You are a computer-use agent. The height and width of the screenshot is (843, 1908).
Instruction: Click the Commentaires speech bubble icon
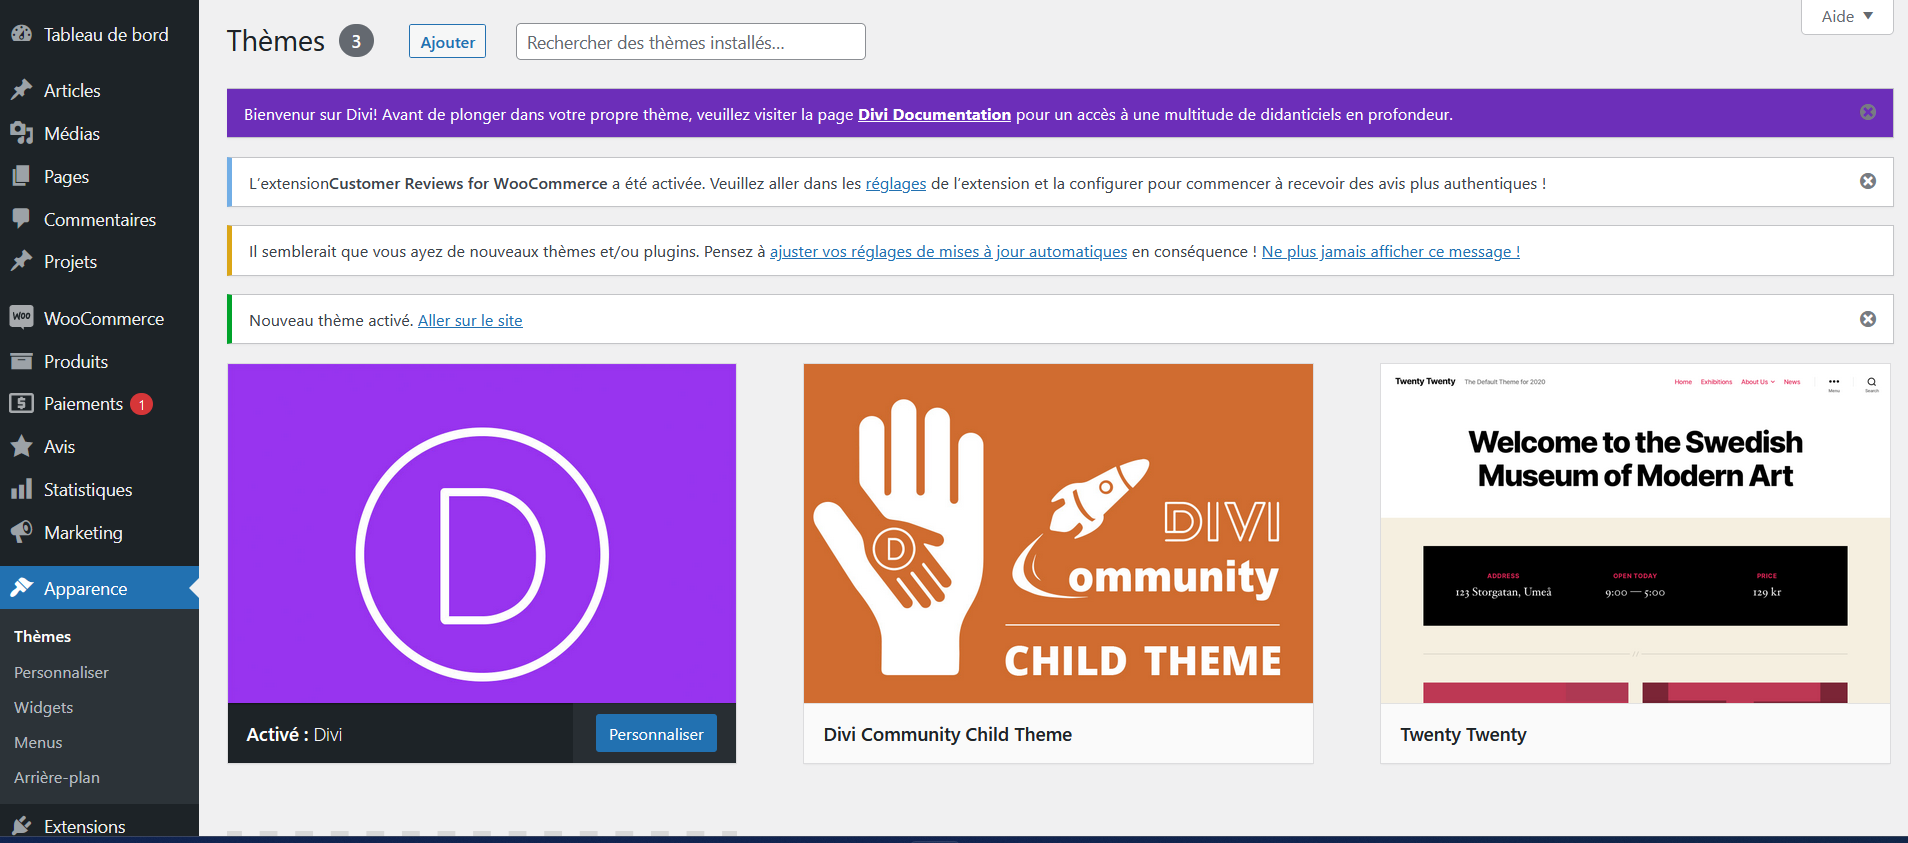tap(21, 219)
